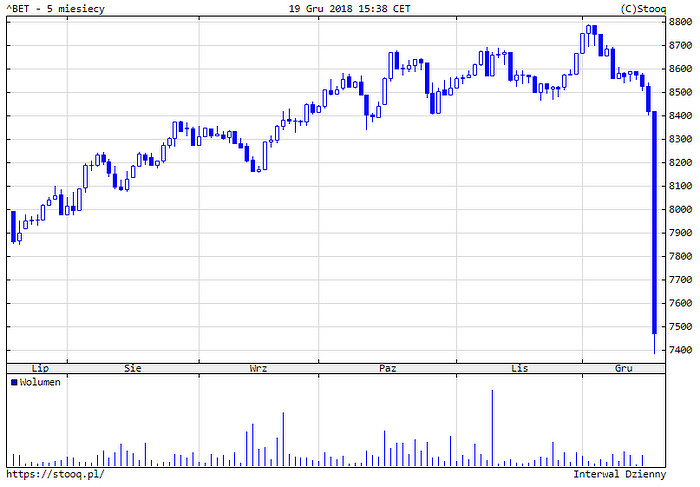Click the 'Wrz' month label

click(258, 368)
